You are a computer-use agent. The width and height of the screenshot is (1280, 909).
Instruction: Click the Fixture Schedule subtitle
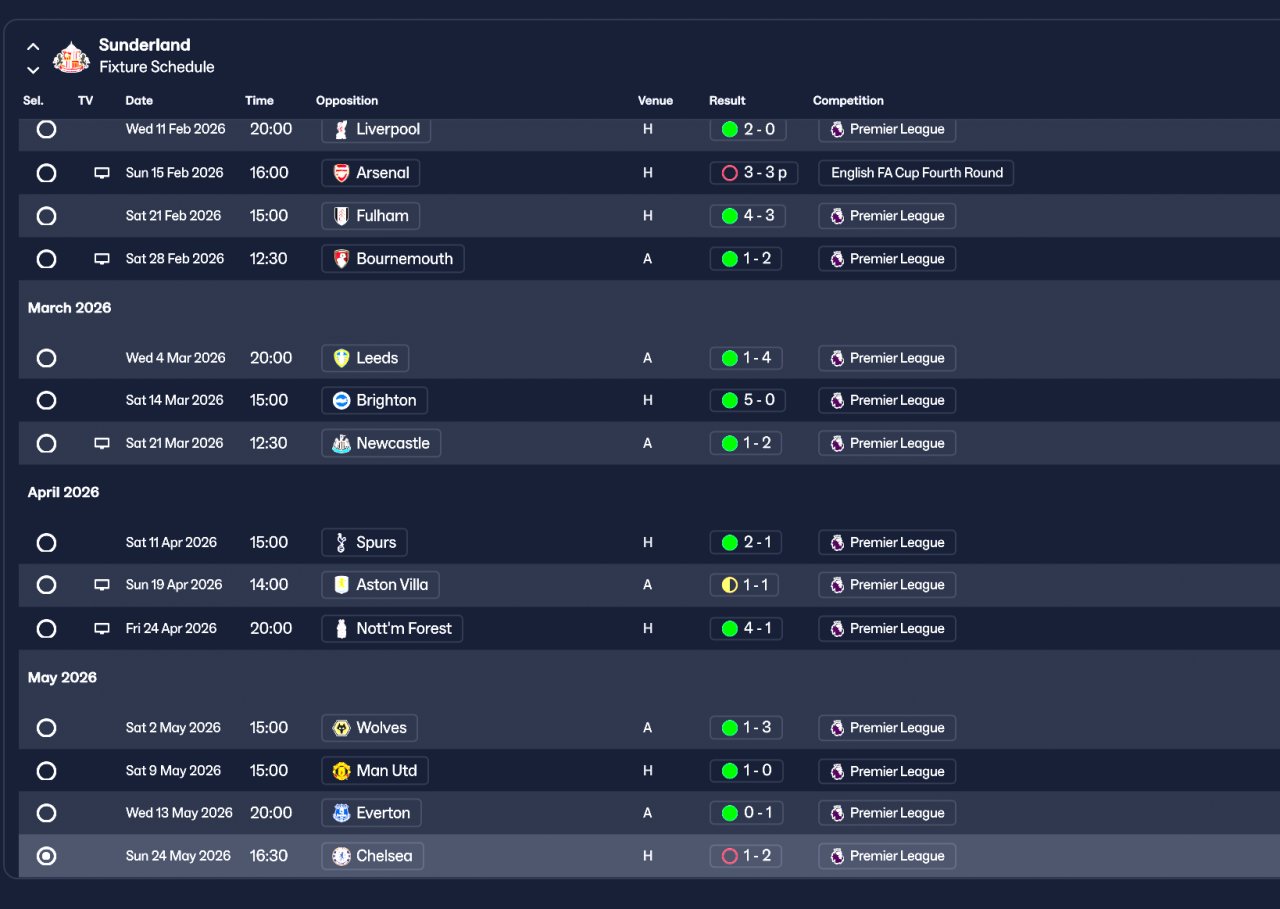tap(157, 67)
